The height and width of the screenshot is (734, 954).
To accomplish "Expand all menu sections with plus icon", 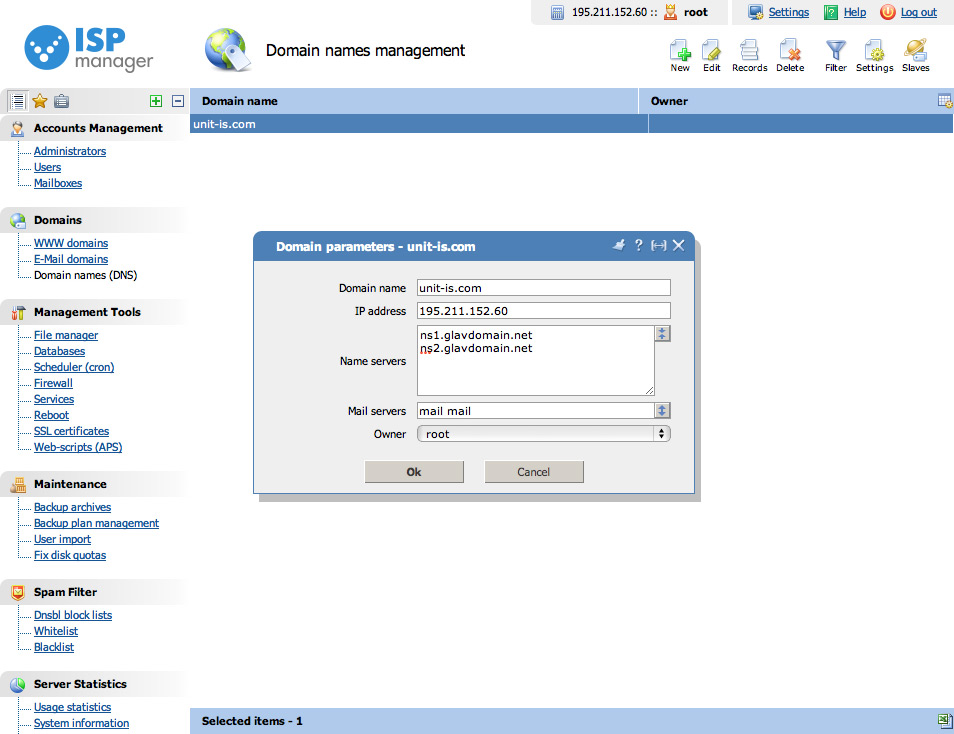I will 155,101.
